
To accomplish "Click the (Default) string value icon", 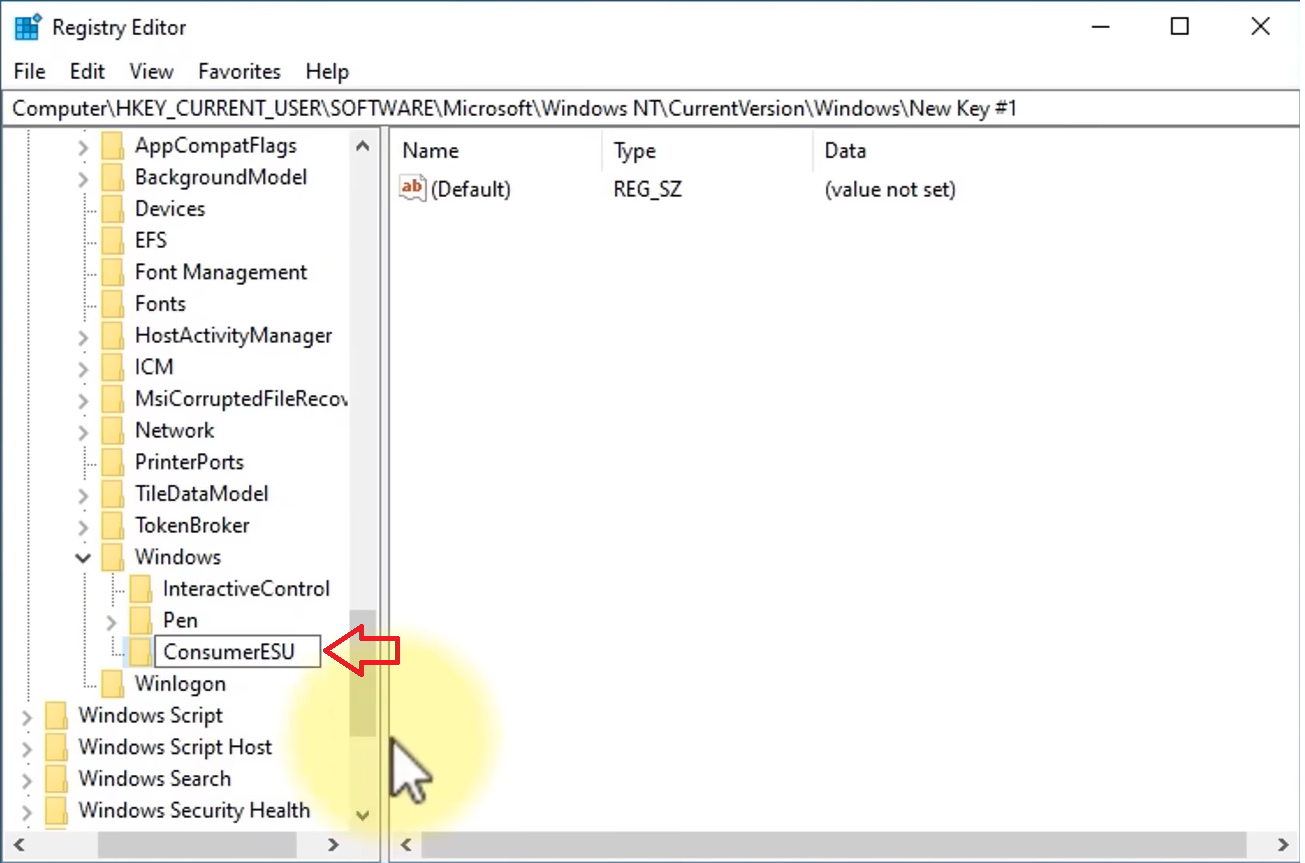I will [x=412, y=188].
